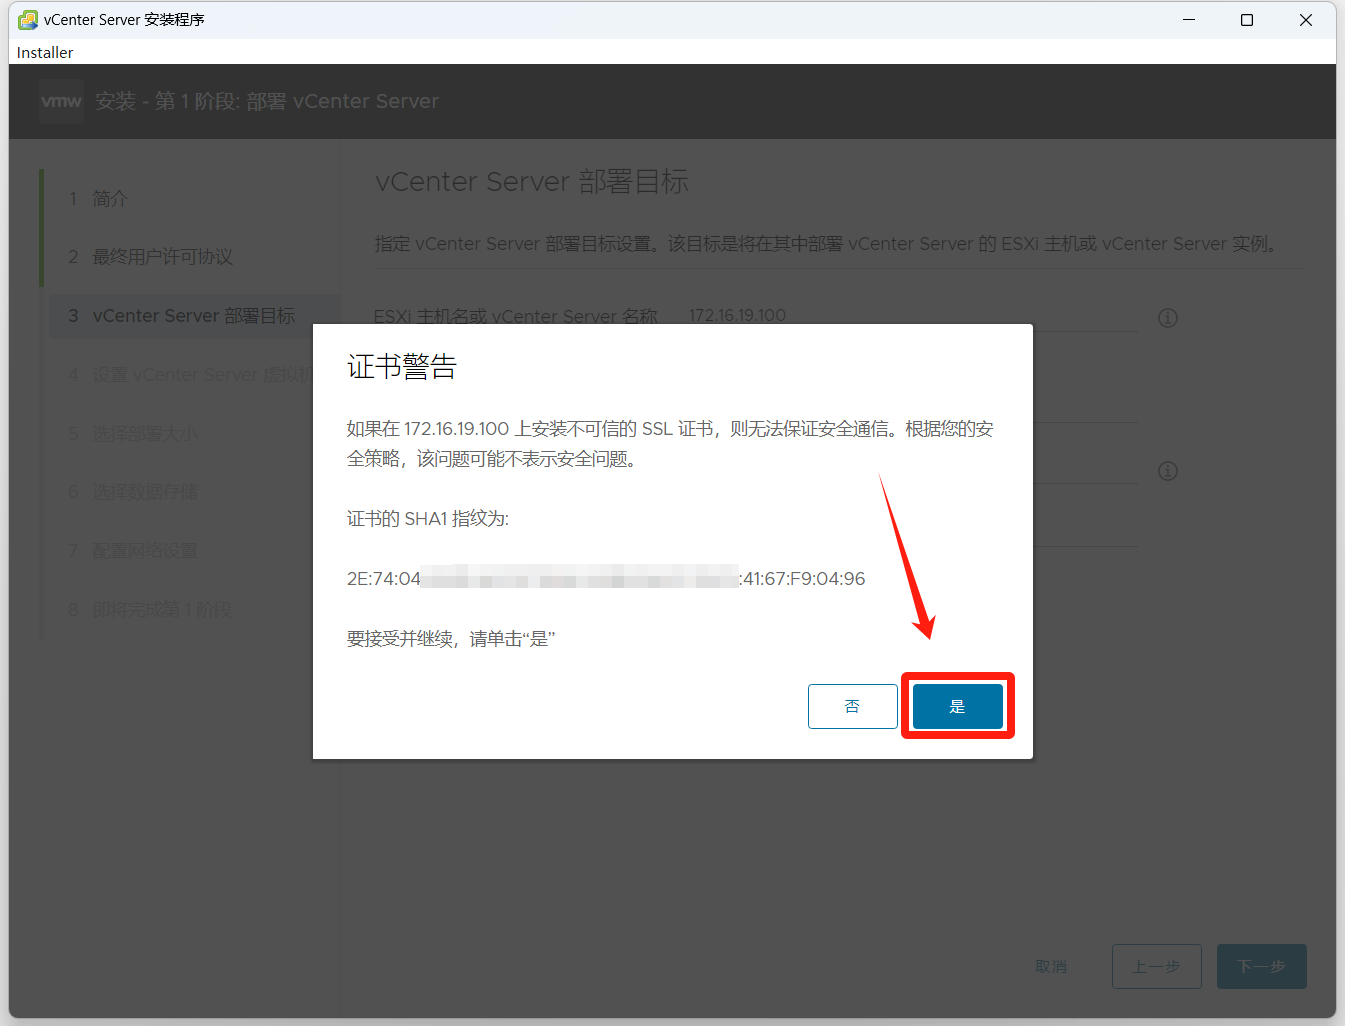Click the vmw logo in the header
1345x1026 pixels.
pos(61,101)
